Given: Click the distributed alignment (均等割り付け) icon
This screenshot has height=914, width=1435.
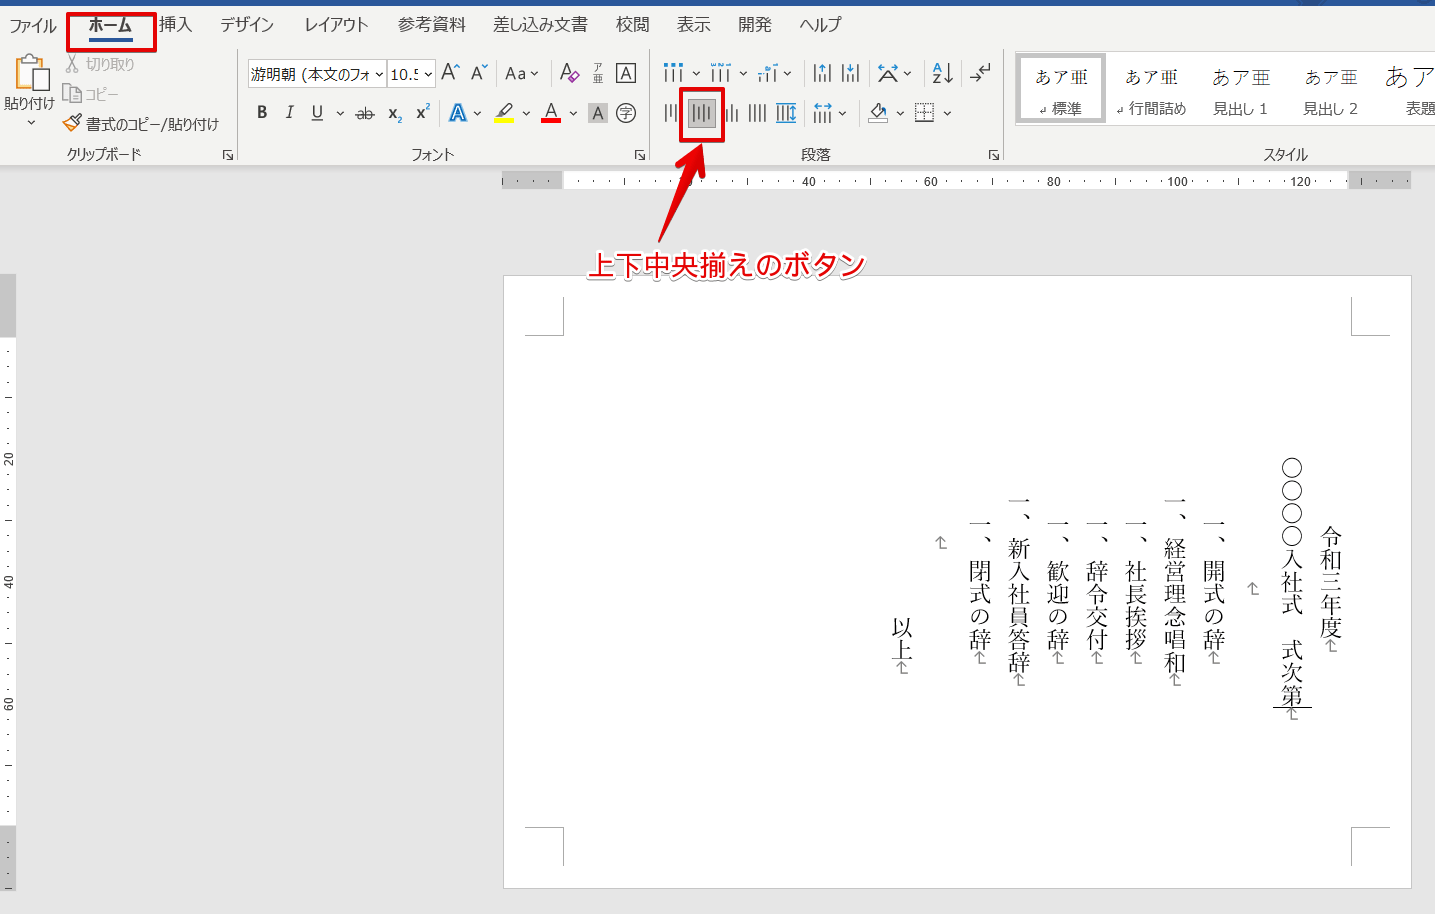Looking at the screenshot, I should tap(787, 113).
